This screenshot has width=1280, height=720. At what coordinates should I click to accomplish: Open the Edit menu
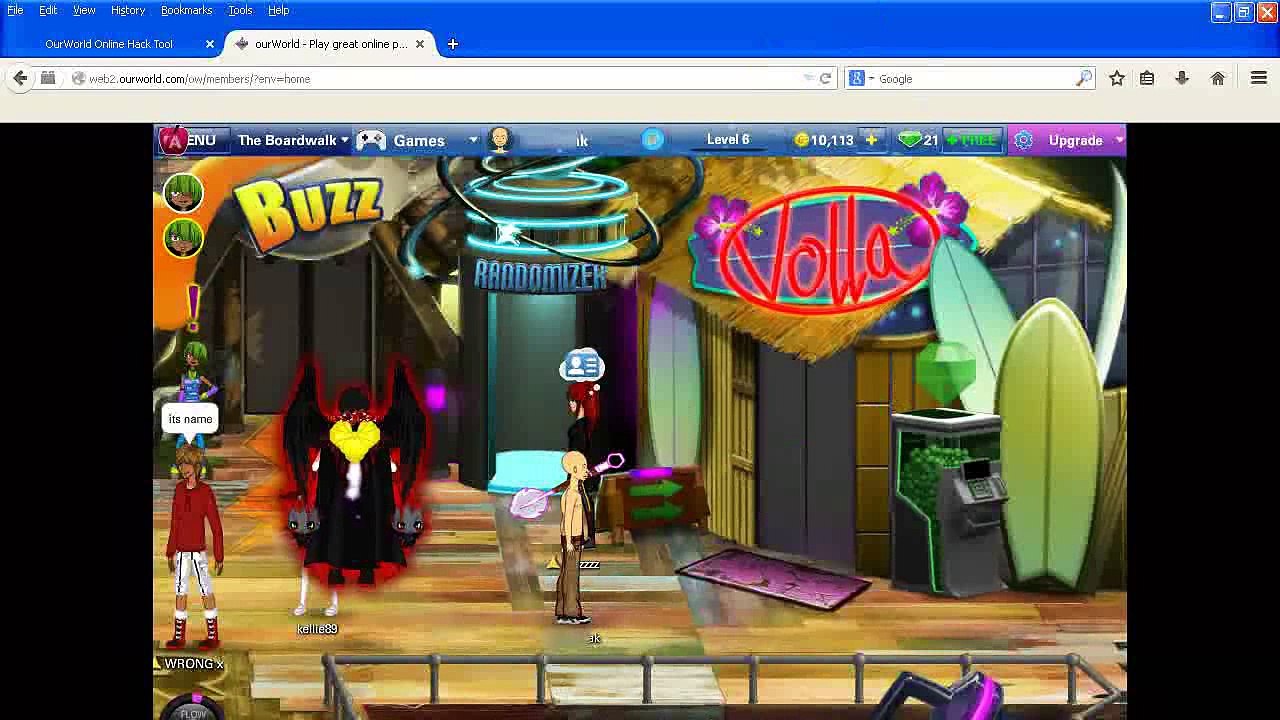pyautogui.click(x=48, y=10)
